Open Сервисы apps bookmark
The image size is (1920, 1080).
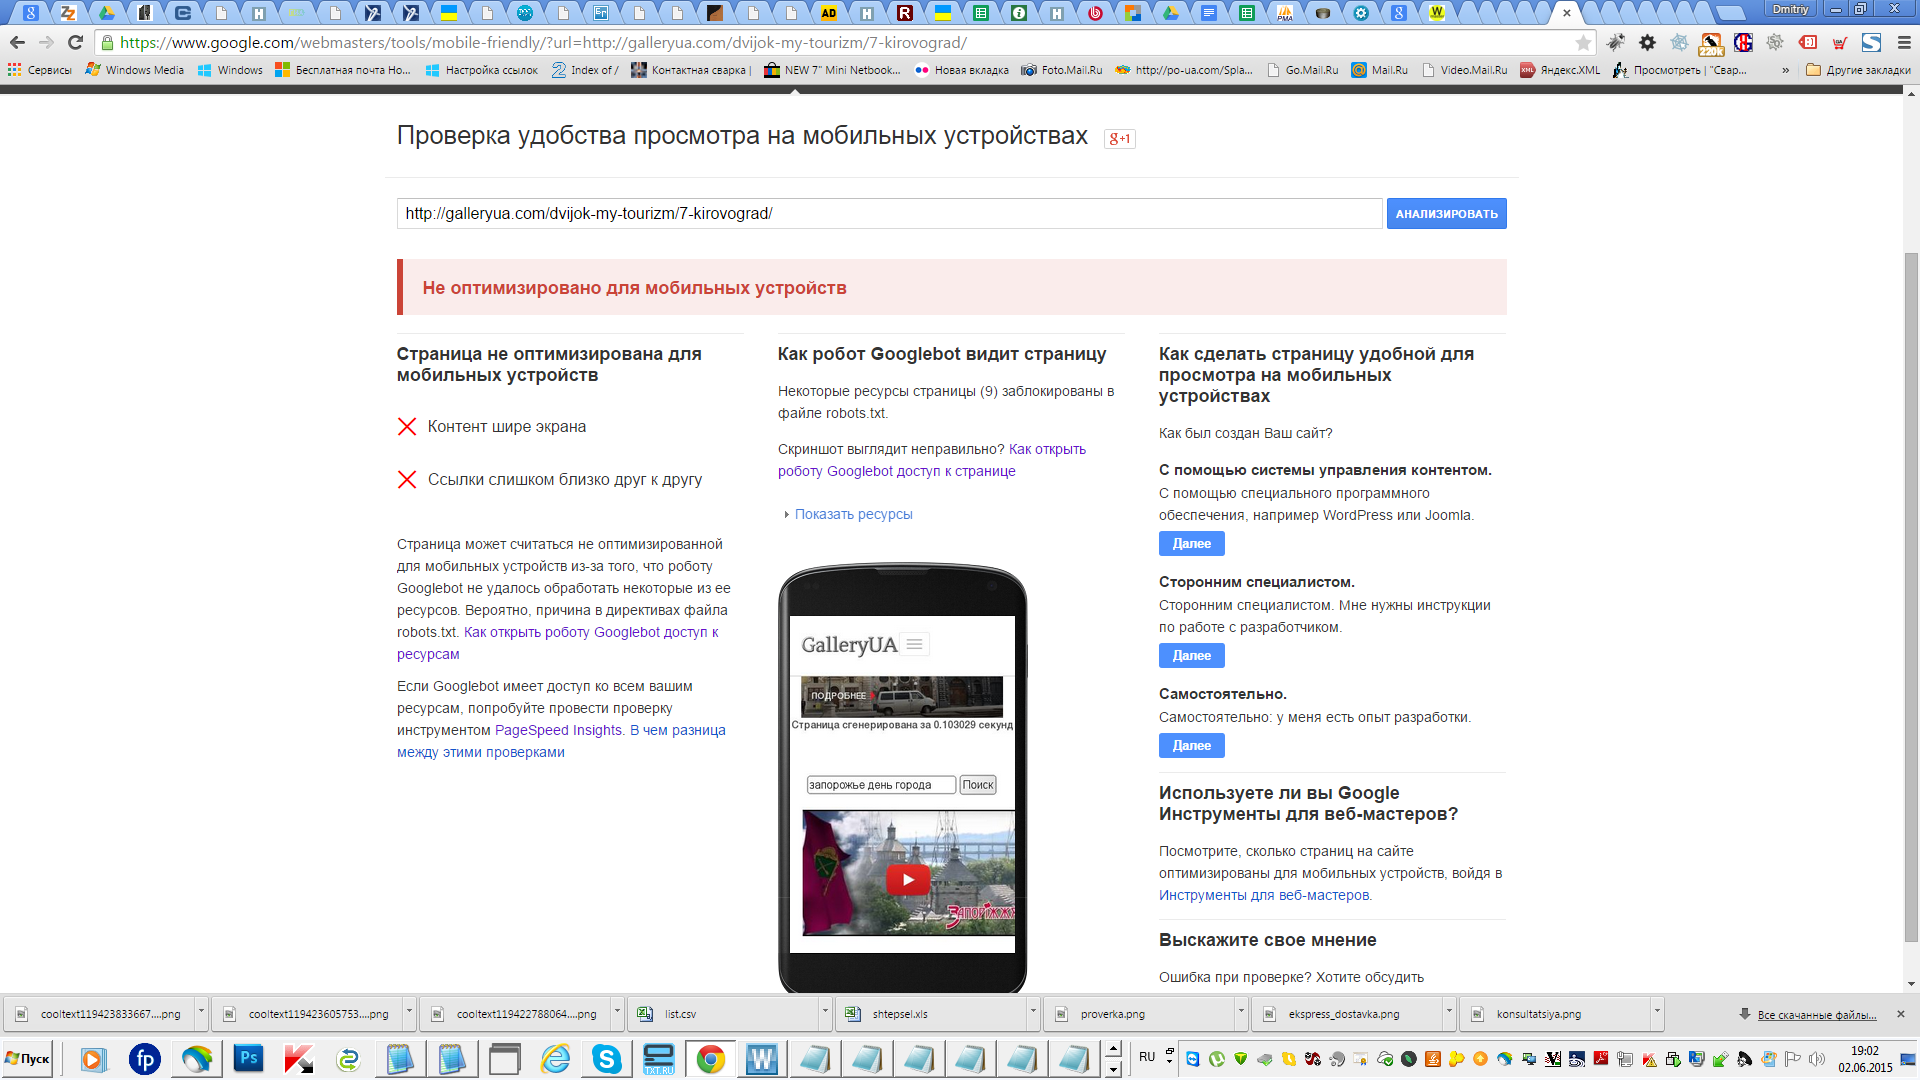pos(40,70)
